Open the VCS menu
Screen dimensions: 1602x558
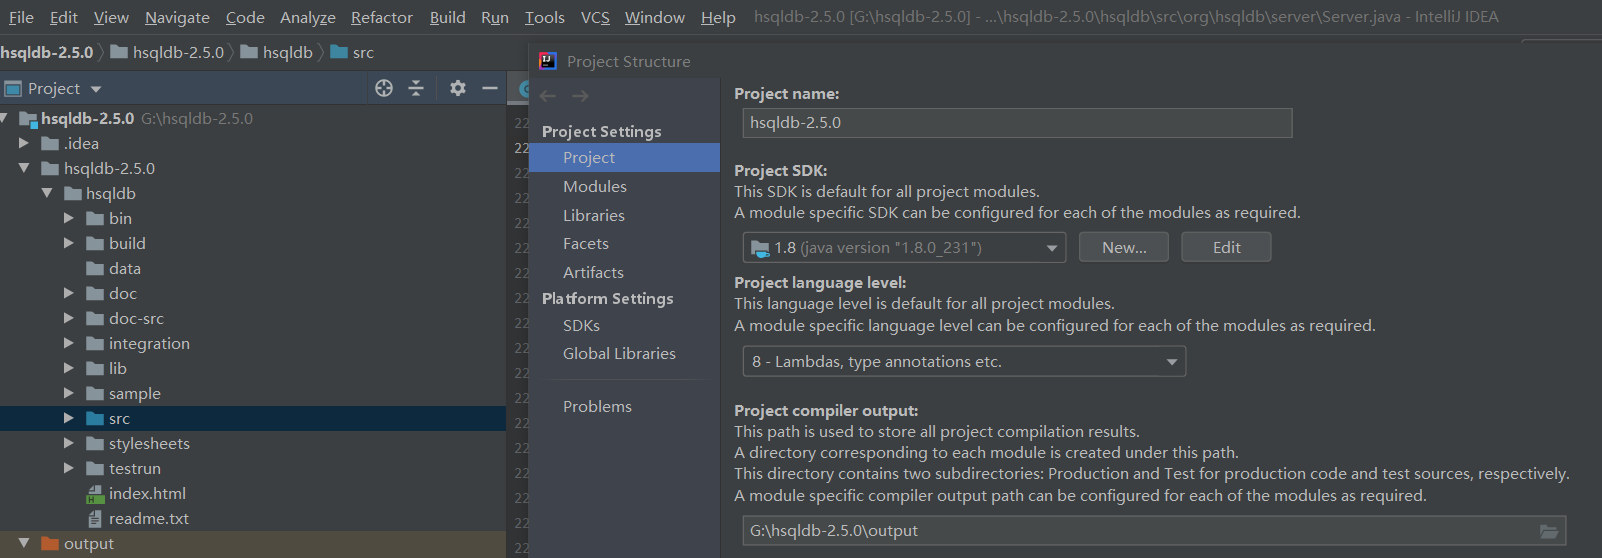coord(595,17)
